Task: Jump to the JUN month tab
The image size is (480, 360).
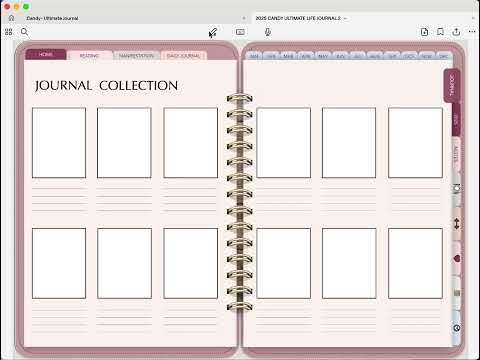Action: (x=340, y=56)
